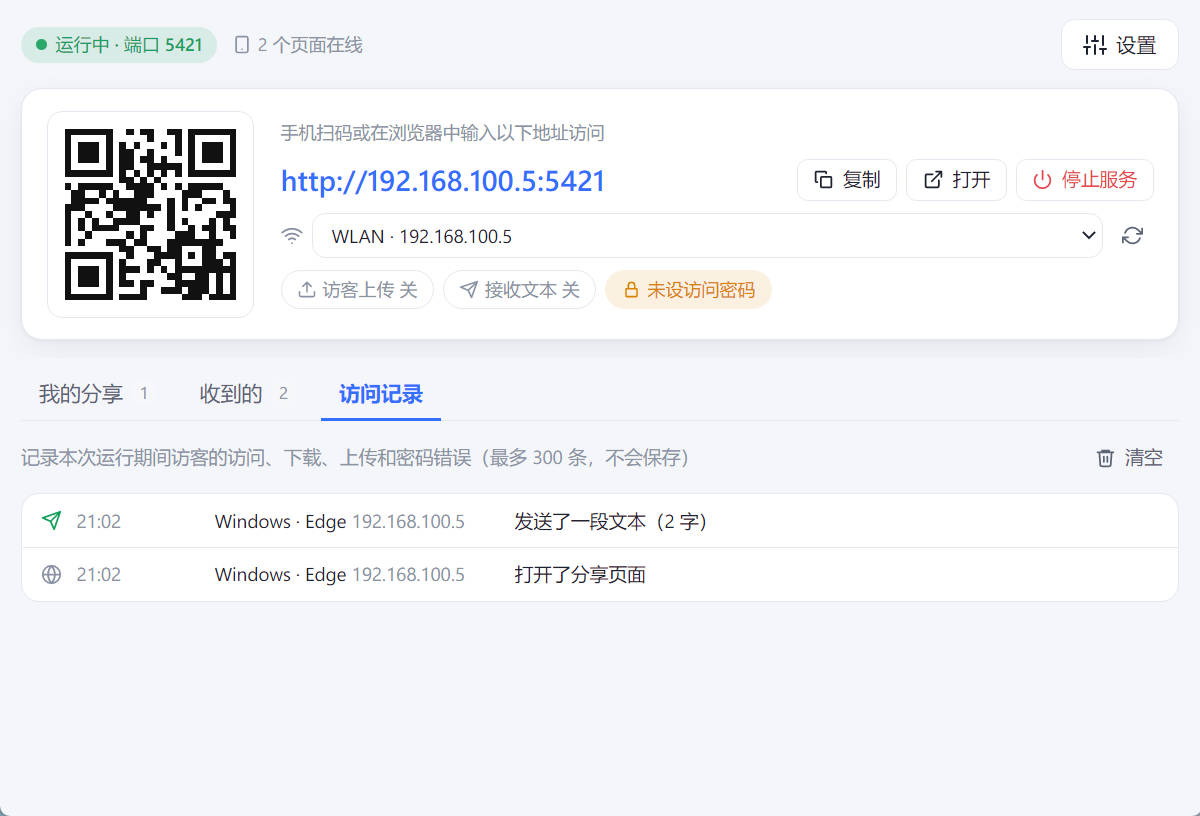The width and height of the screenshot is (1200, 816).
Task: Click the 未设访问密码 password badge
Action: pos(688,290)
